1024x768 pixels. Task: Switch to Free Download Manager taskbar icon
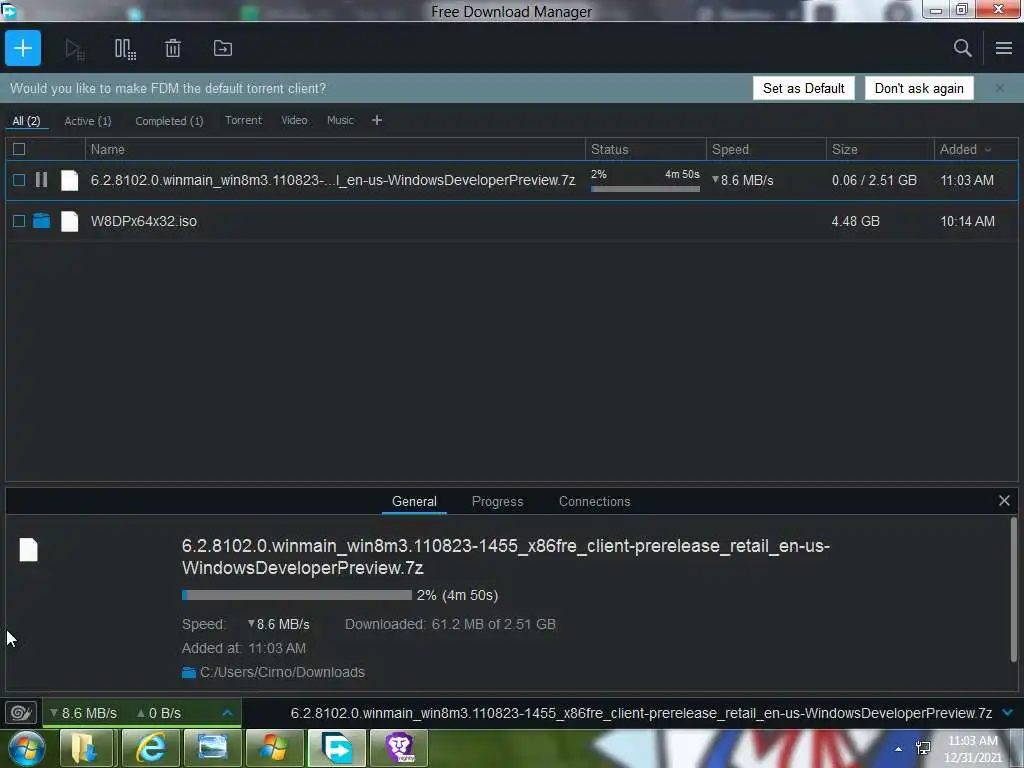337,748
